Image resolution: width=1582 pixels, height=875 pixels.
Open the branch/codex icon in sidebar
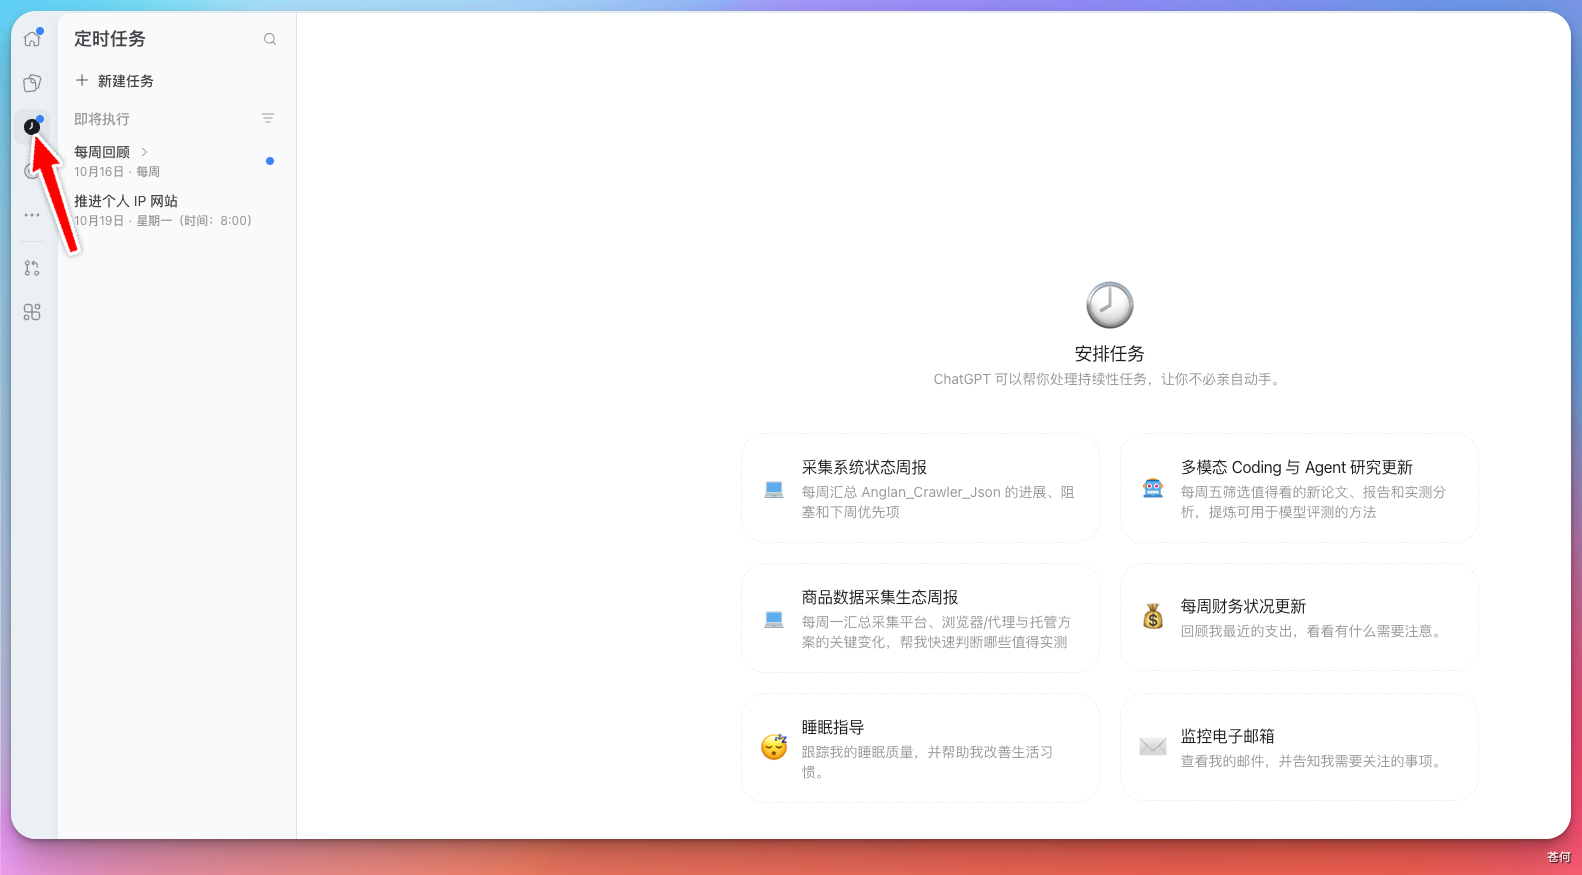pos(32,268)
